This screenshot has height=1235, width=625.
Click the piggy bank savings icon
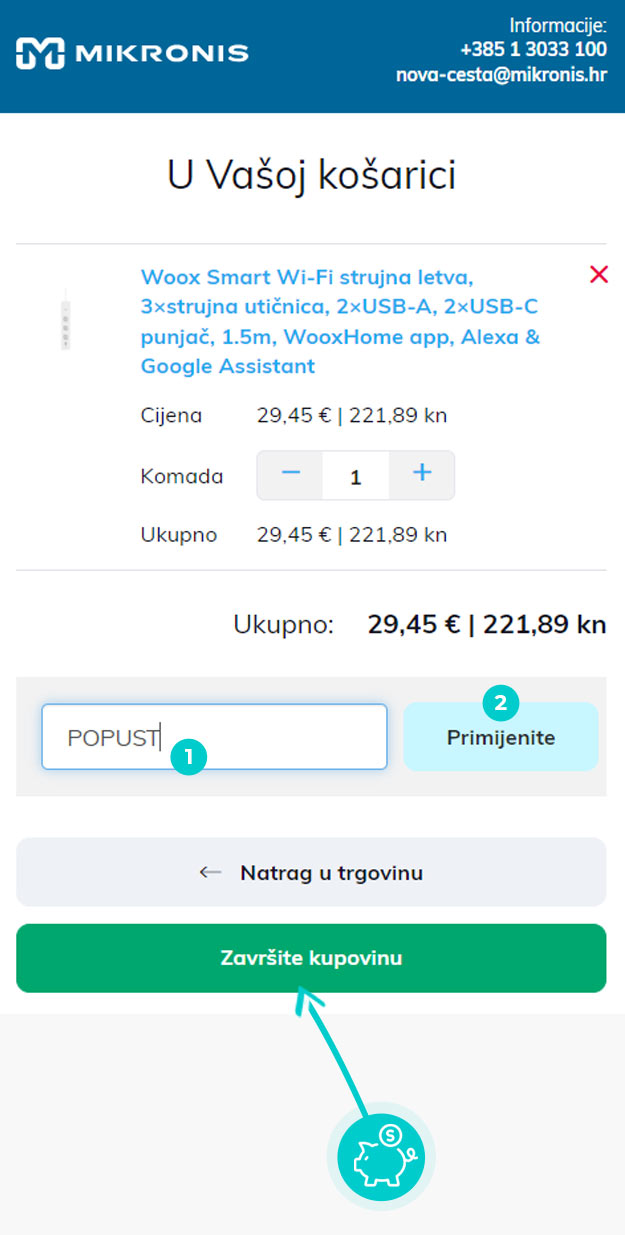click(x=381, y=1147)
